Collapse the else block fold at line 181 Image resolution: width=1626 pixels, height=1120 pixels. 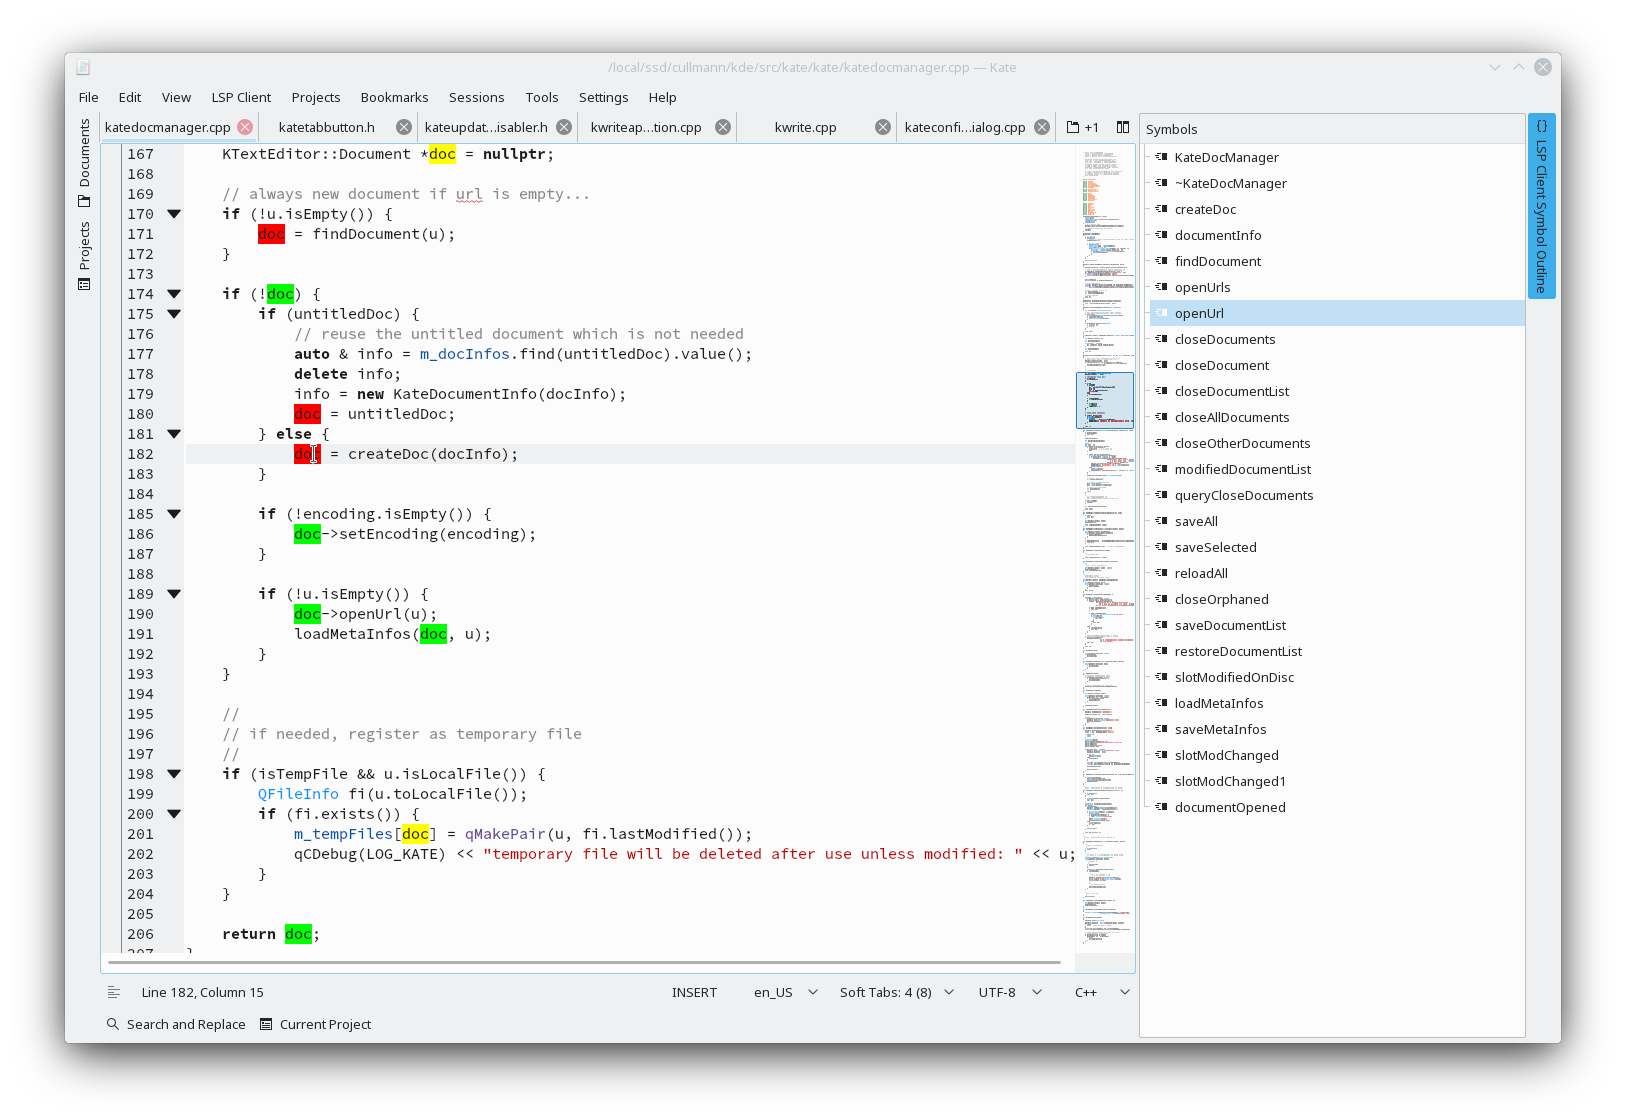tap(174, 434)
